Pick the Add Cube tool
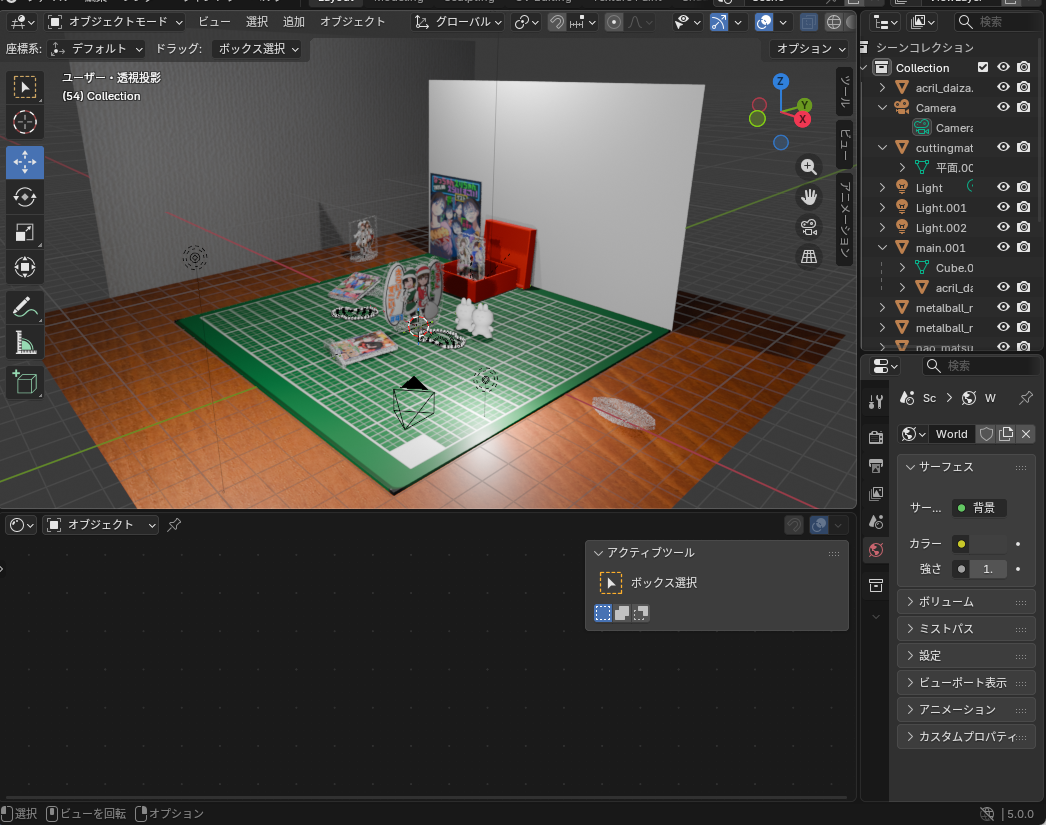Screen dimensions: 1046x825 [x=25, y=382]
